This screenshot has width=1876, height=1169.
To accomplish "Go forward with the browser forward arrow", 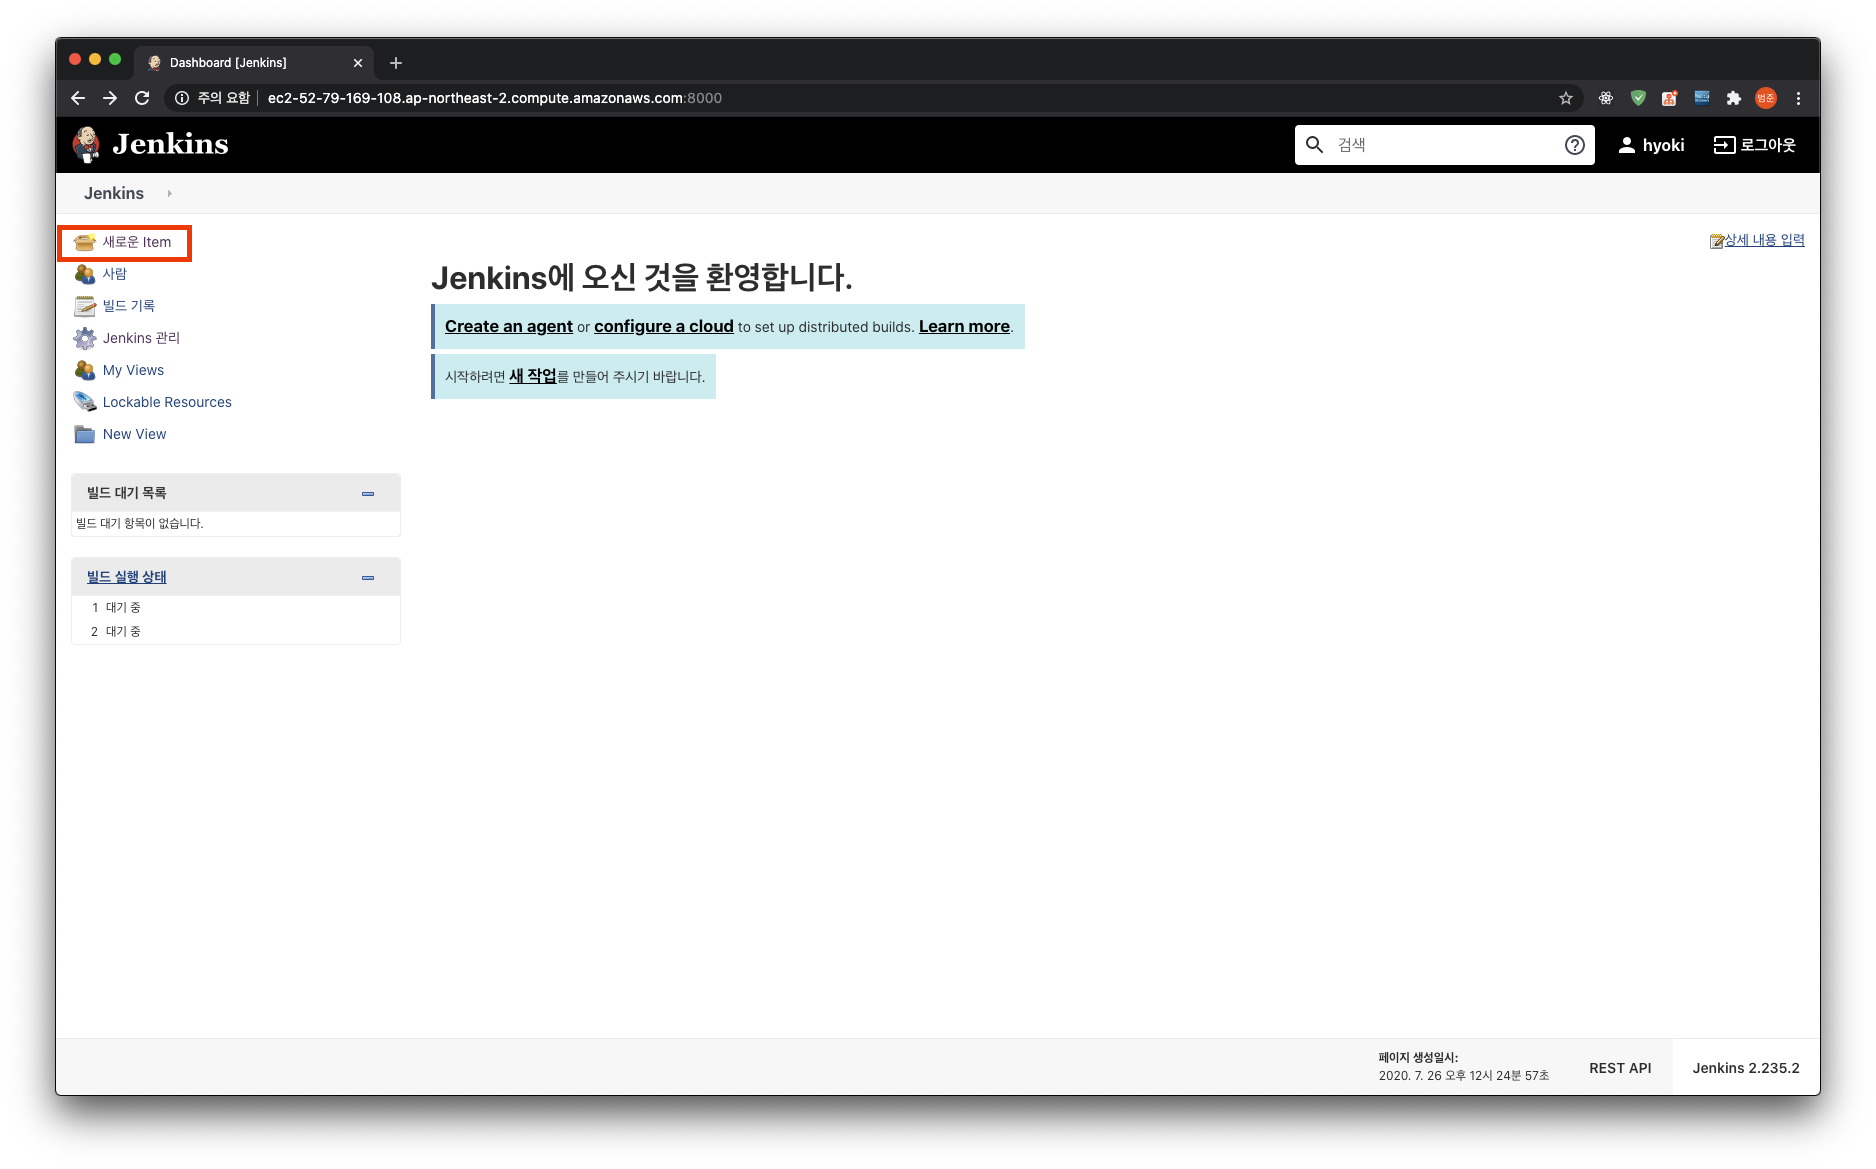I will tap(110, 98).
